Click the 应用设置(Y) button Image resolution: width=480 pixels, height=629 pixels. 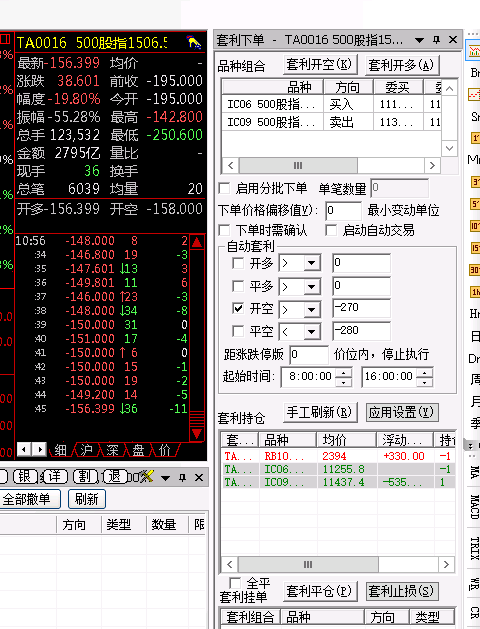[x=402, y=412]
